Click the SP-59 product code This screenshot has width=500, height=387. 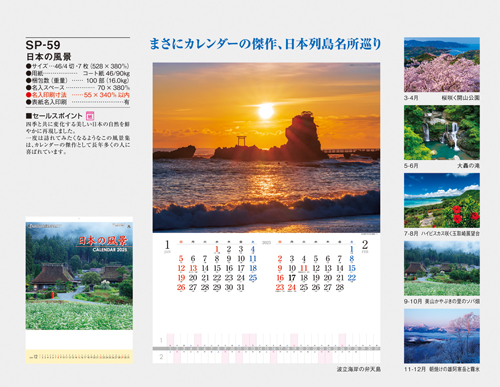click(x=43, y=45)
